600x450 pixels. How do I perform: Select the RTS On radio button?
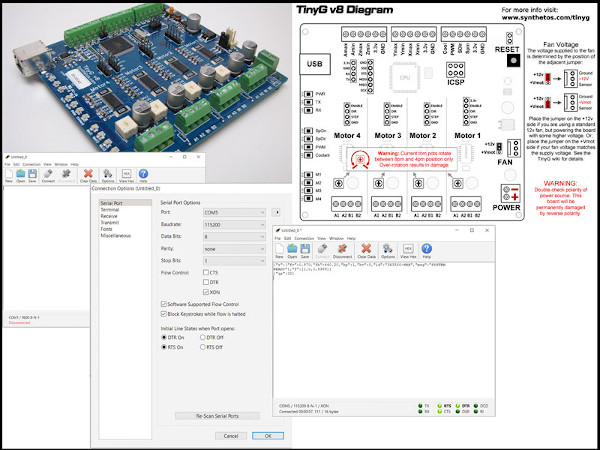(164, 347)
